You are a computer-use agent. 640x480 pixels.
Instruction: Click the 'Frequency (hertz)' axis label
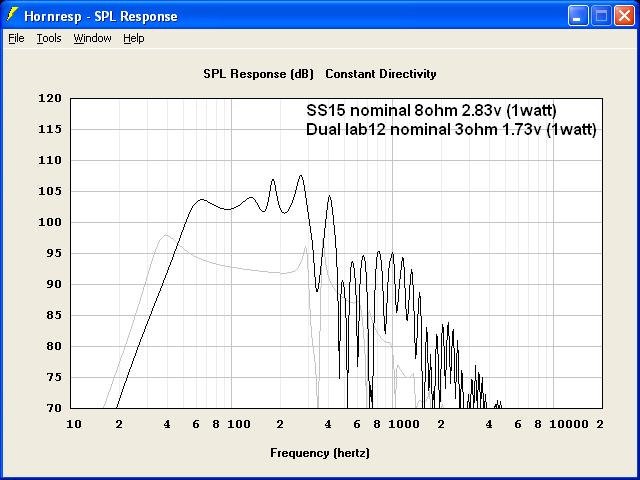320,453
